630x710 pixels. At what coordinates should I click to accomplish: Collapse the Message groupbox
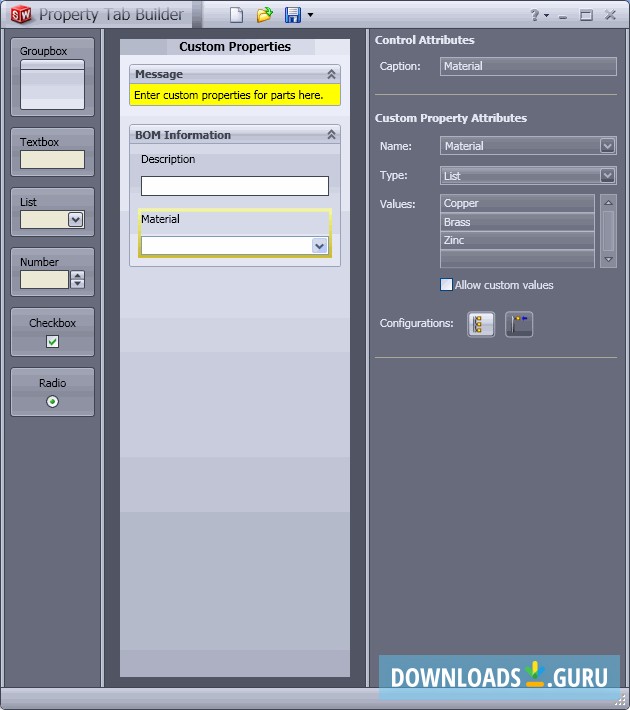pos(331,74)
